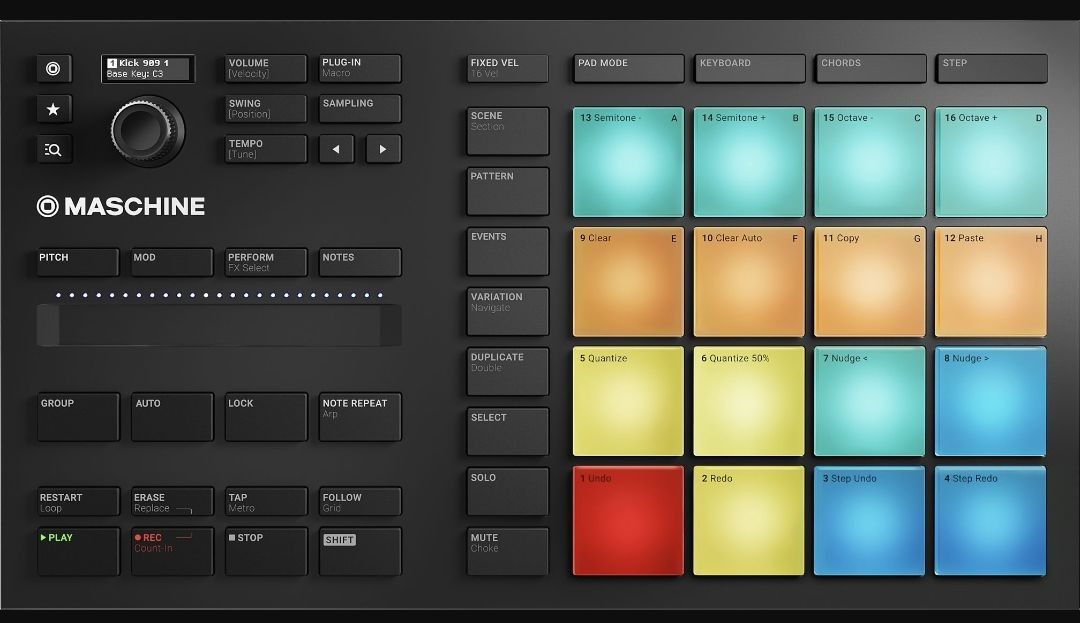Click the Kick 909 1 display screen
1080x623 pixels.
tap(148, 69)
